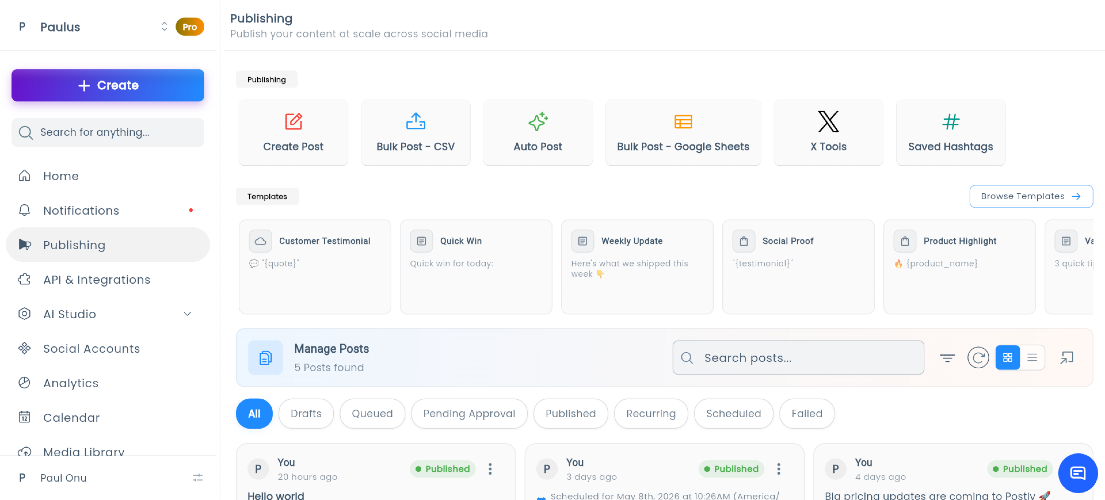The width and height of the screenshot is (1105, 500).
Task: Open Analytics in sidebar
Action: [x=108, y=383]
